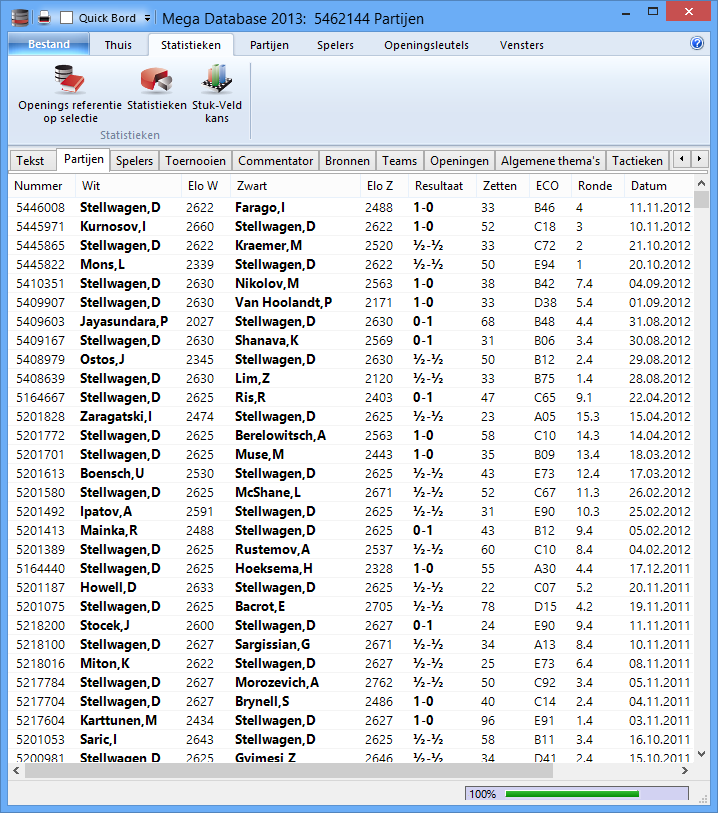Select the game against Morozevich,A
Screen dimensions: 718x813
351,682
